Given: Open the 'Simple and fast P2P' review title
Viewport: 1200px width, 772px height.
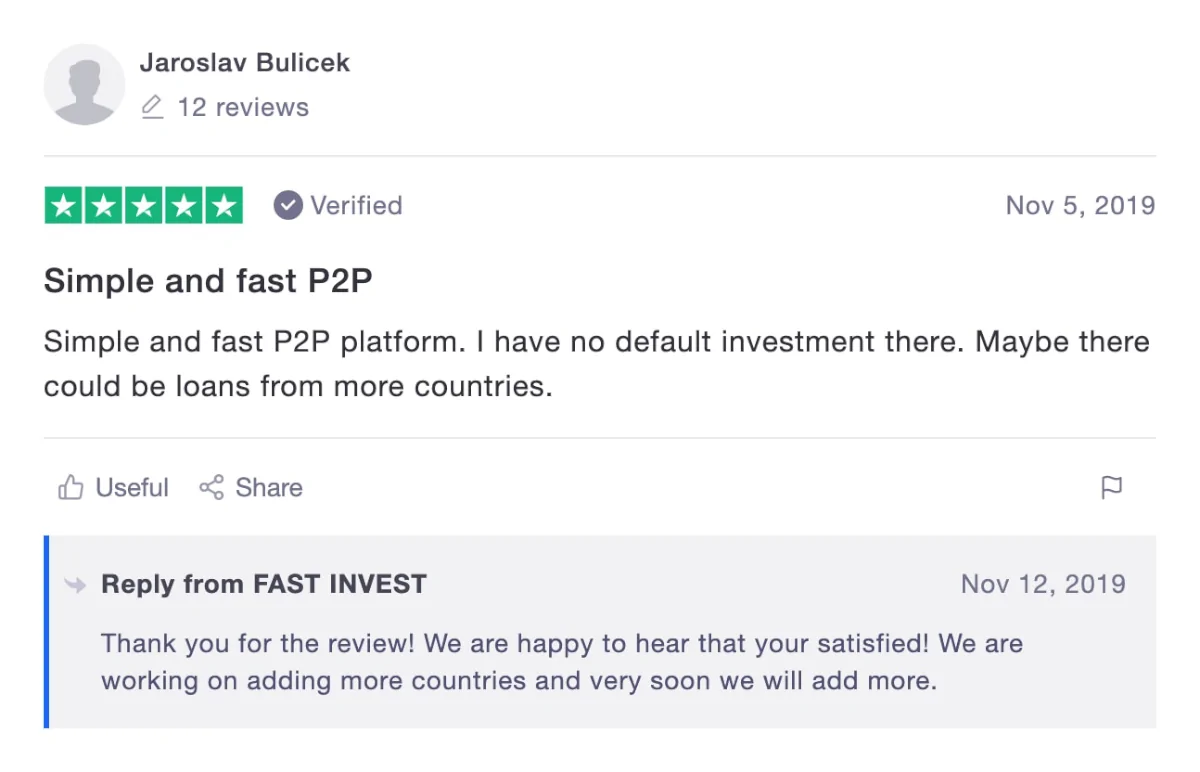Looking at the screenshot, I should [x=208, y=281].
